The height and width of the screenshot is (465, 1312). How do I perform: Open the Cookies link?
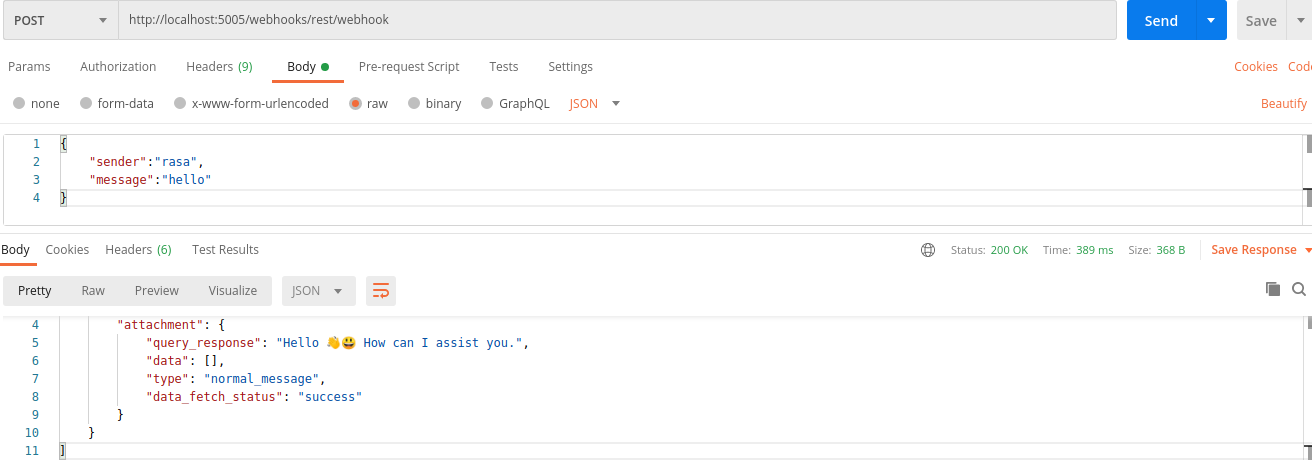1256,67
